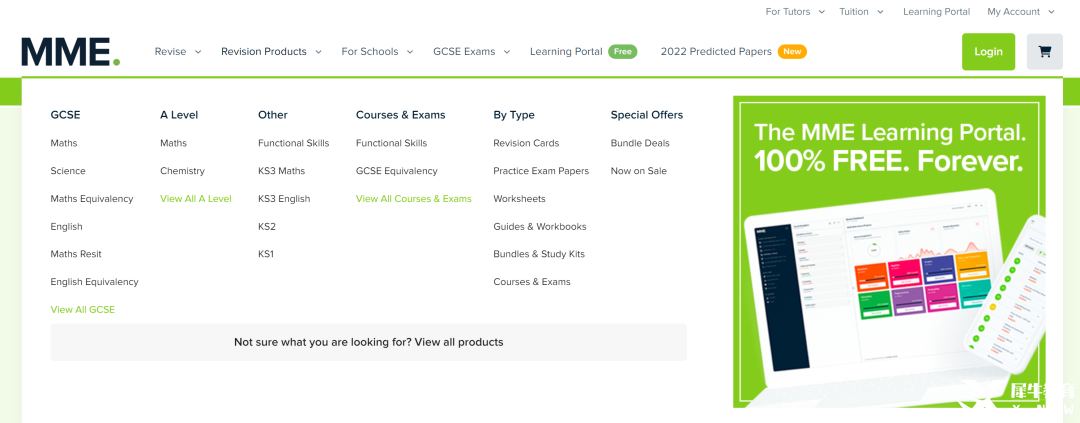Image resolution: width=1080 pixels, height=423 pixels.
Task: Click the green Login button
Action: (x=988, y=52)
